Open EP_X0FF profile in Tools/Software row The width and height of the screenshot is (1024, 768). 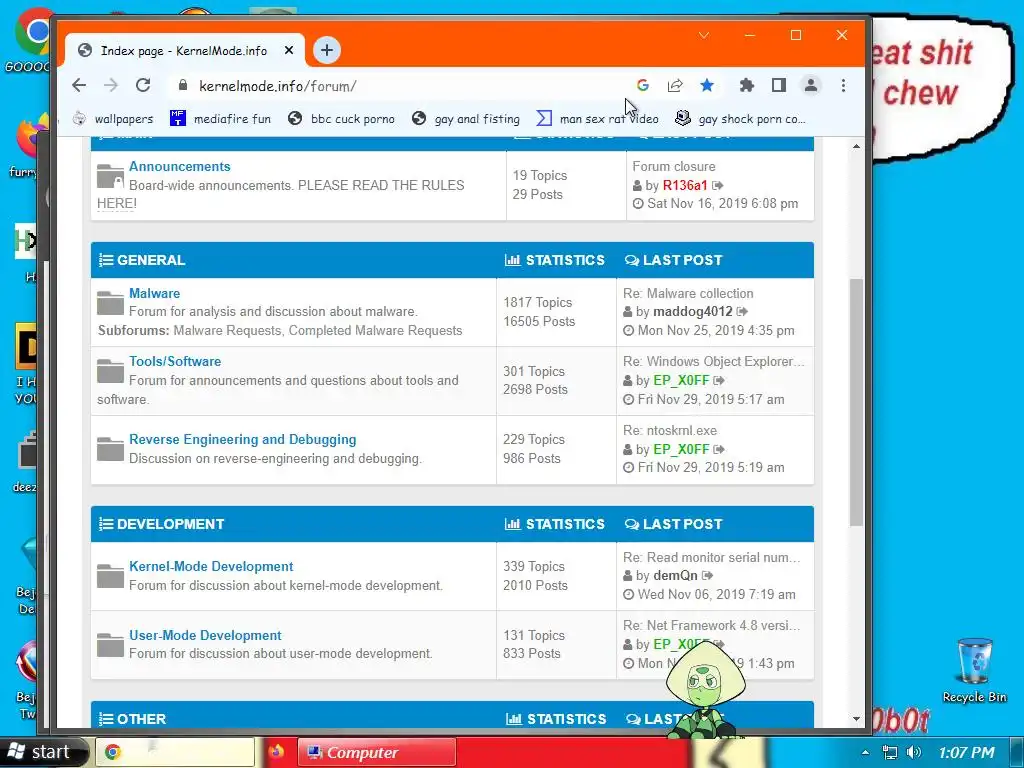[681, 380]
